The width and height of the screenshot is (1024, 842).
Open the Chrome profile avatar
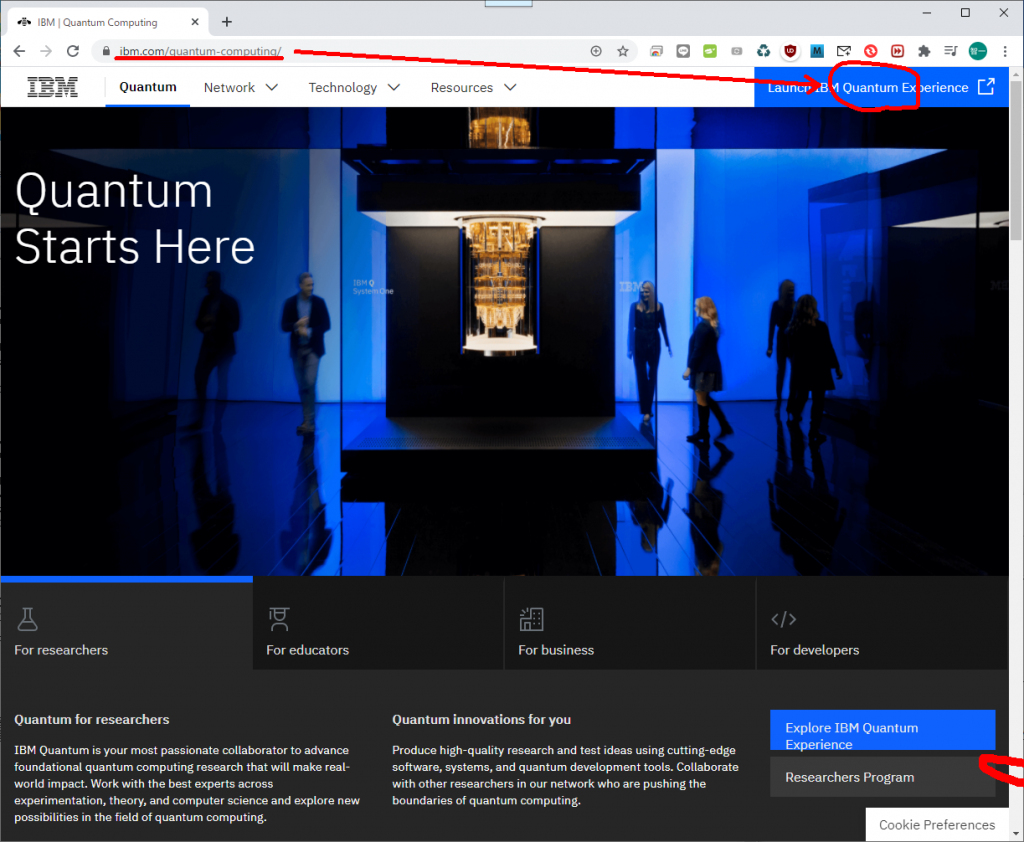(x=977, y=51)
